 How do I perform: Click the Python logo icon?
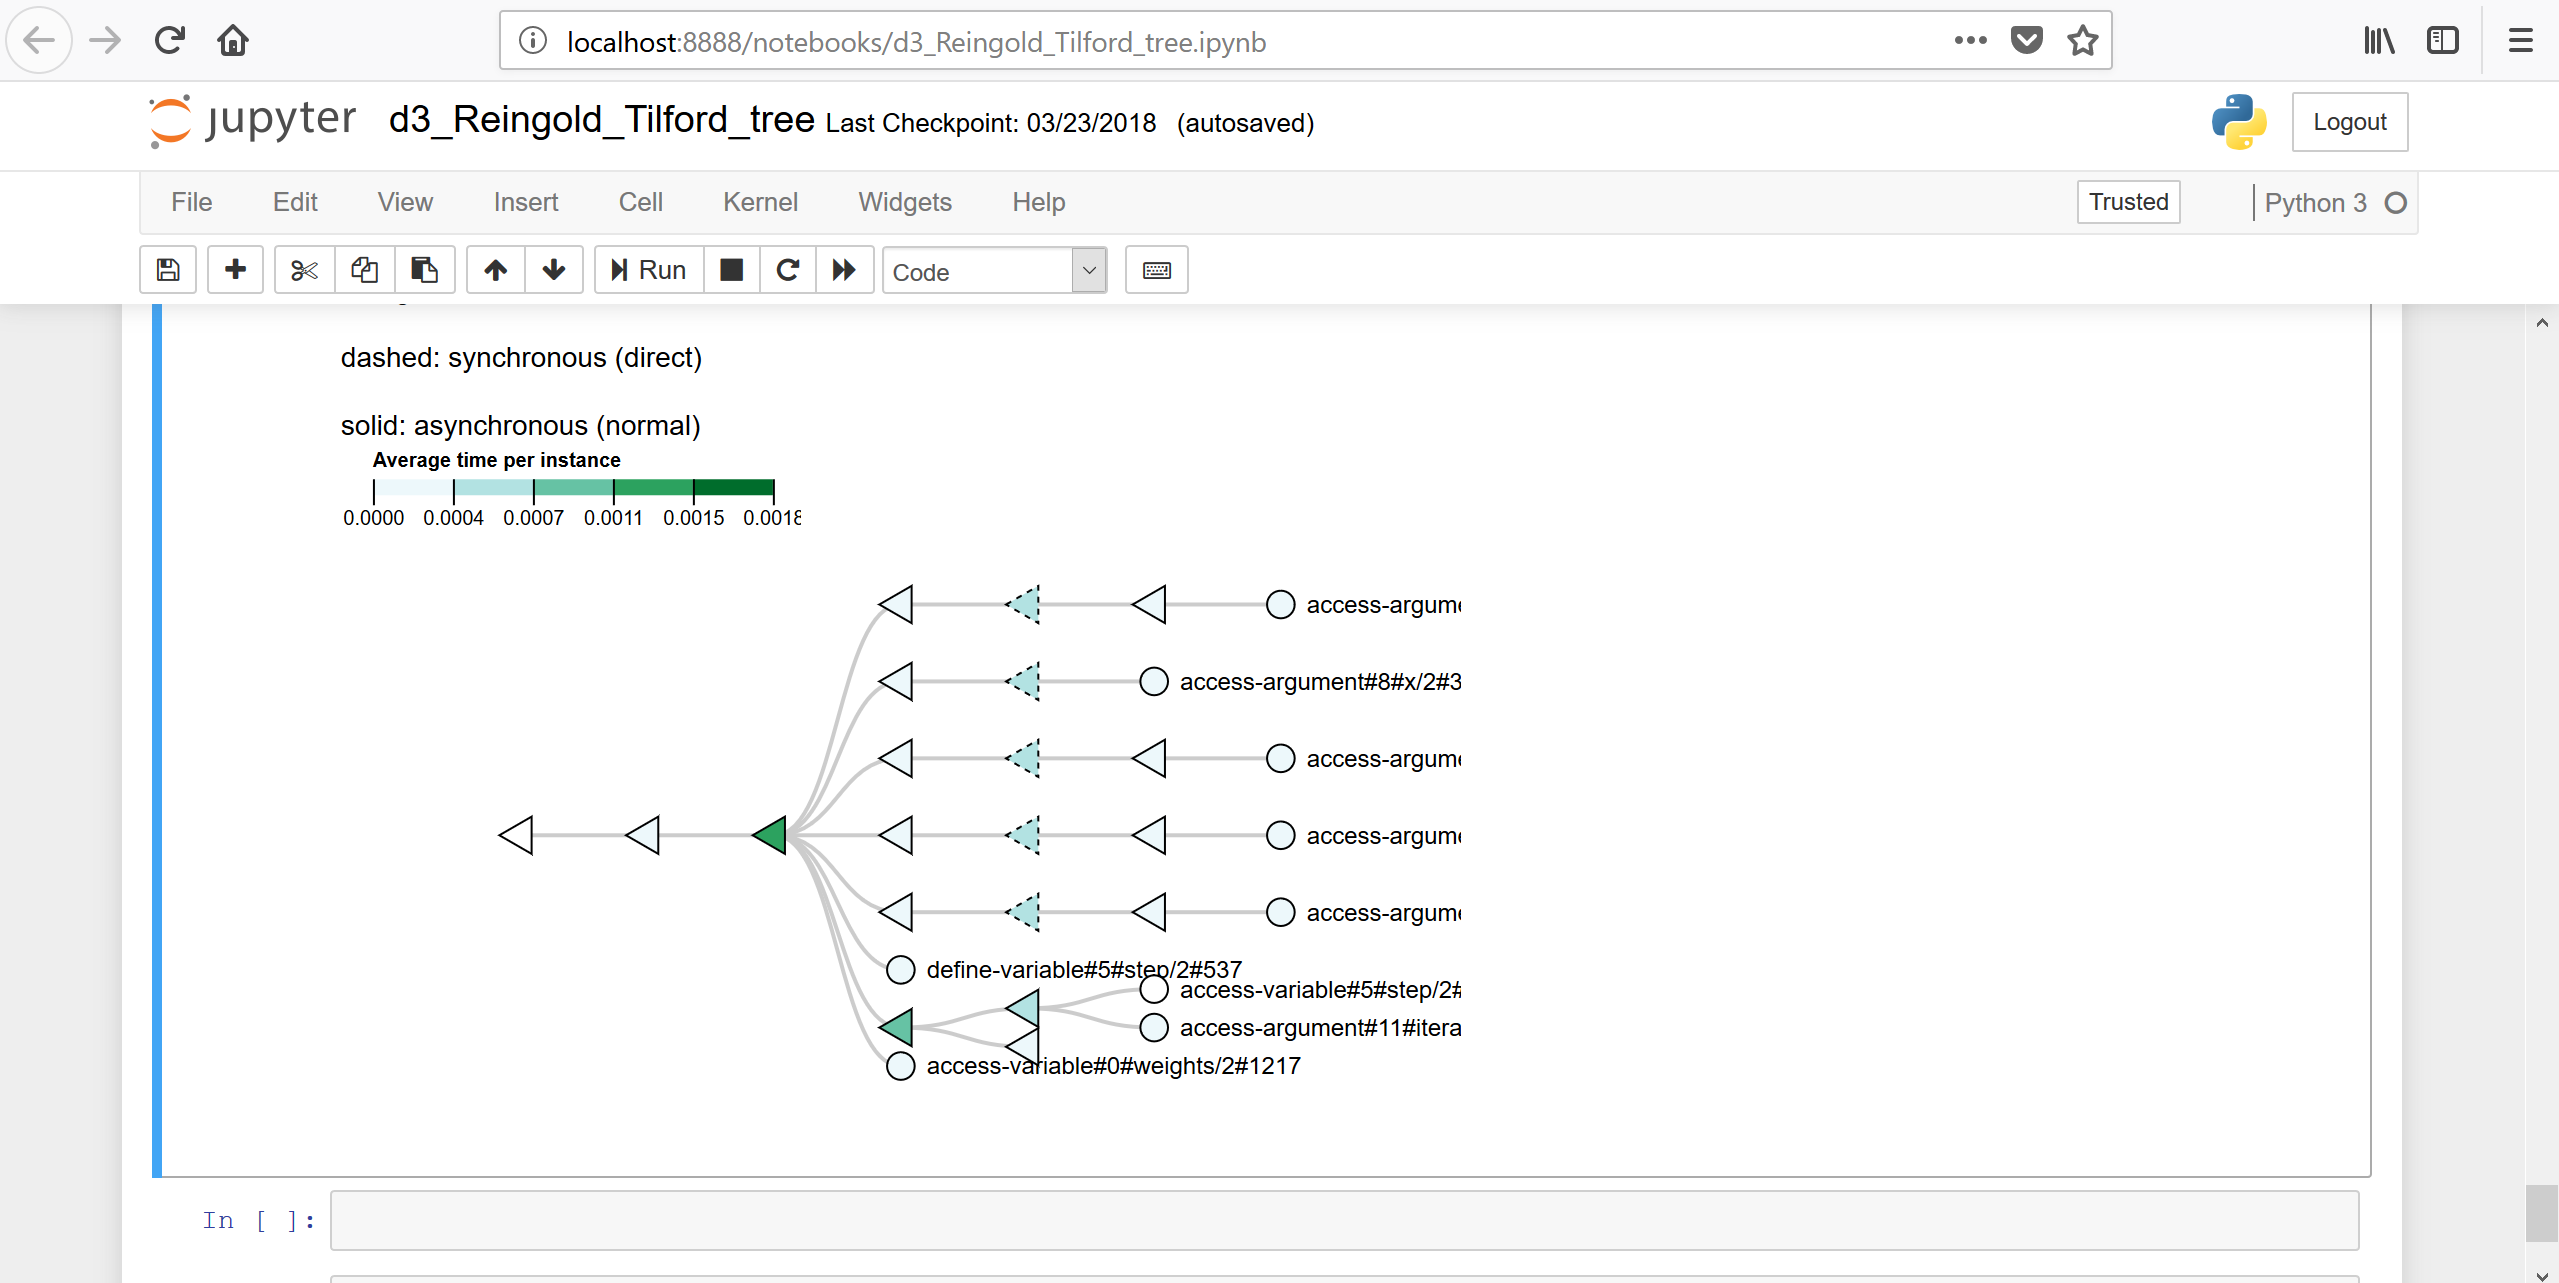2239,122
